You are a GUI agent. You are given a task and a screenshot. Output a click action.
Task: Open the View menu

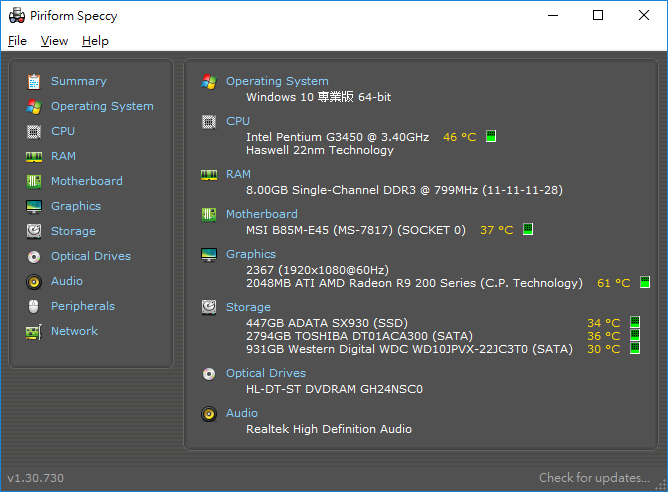[x=54, y=41]
